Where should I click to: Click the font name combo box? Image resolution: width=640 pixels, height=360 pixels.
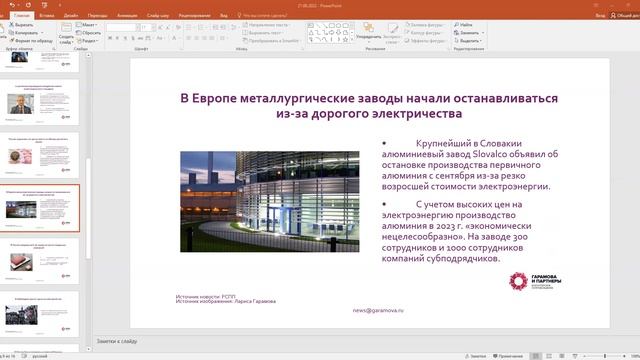point(122,27)
